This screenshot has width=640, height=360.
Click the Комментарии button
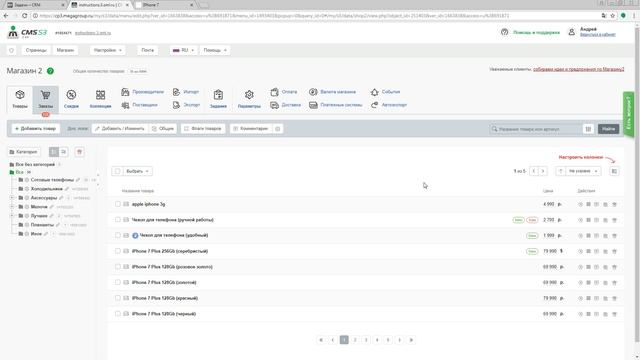point(251,129)
